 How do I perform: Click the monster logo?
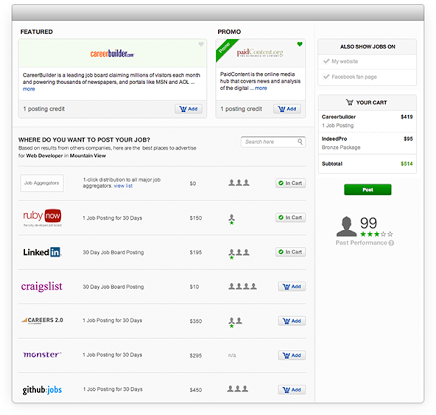pos(42,354)
